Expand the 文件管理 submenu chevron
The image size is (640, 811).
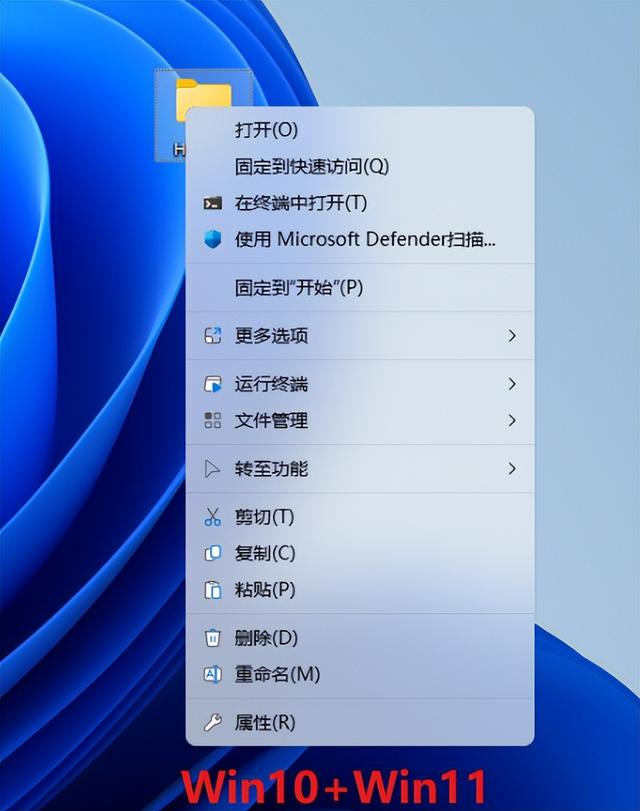512,420
